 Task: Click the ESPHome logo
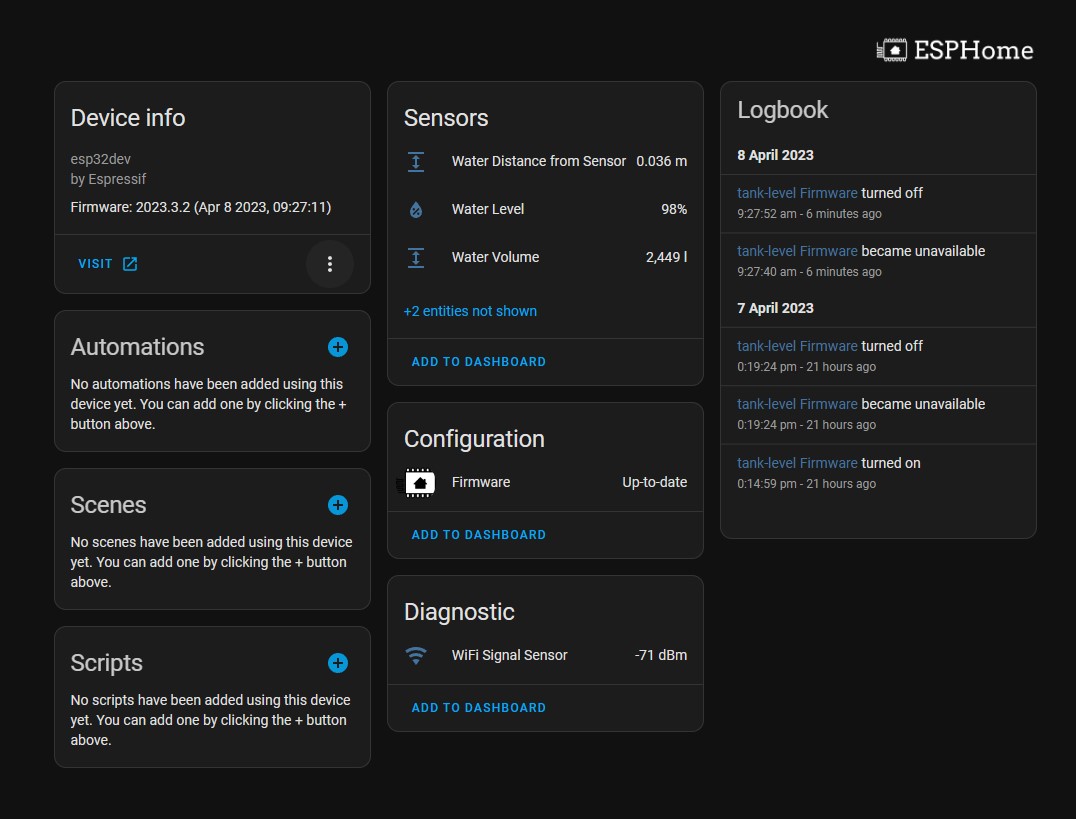[955, 50]
